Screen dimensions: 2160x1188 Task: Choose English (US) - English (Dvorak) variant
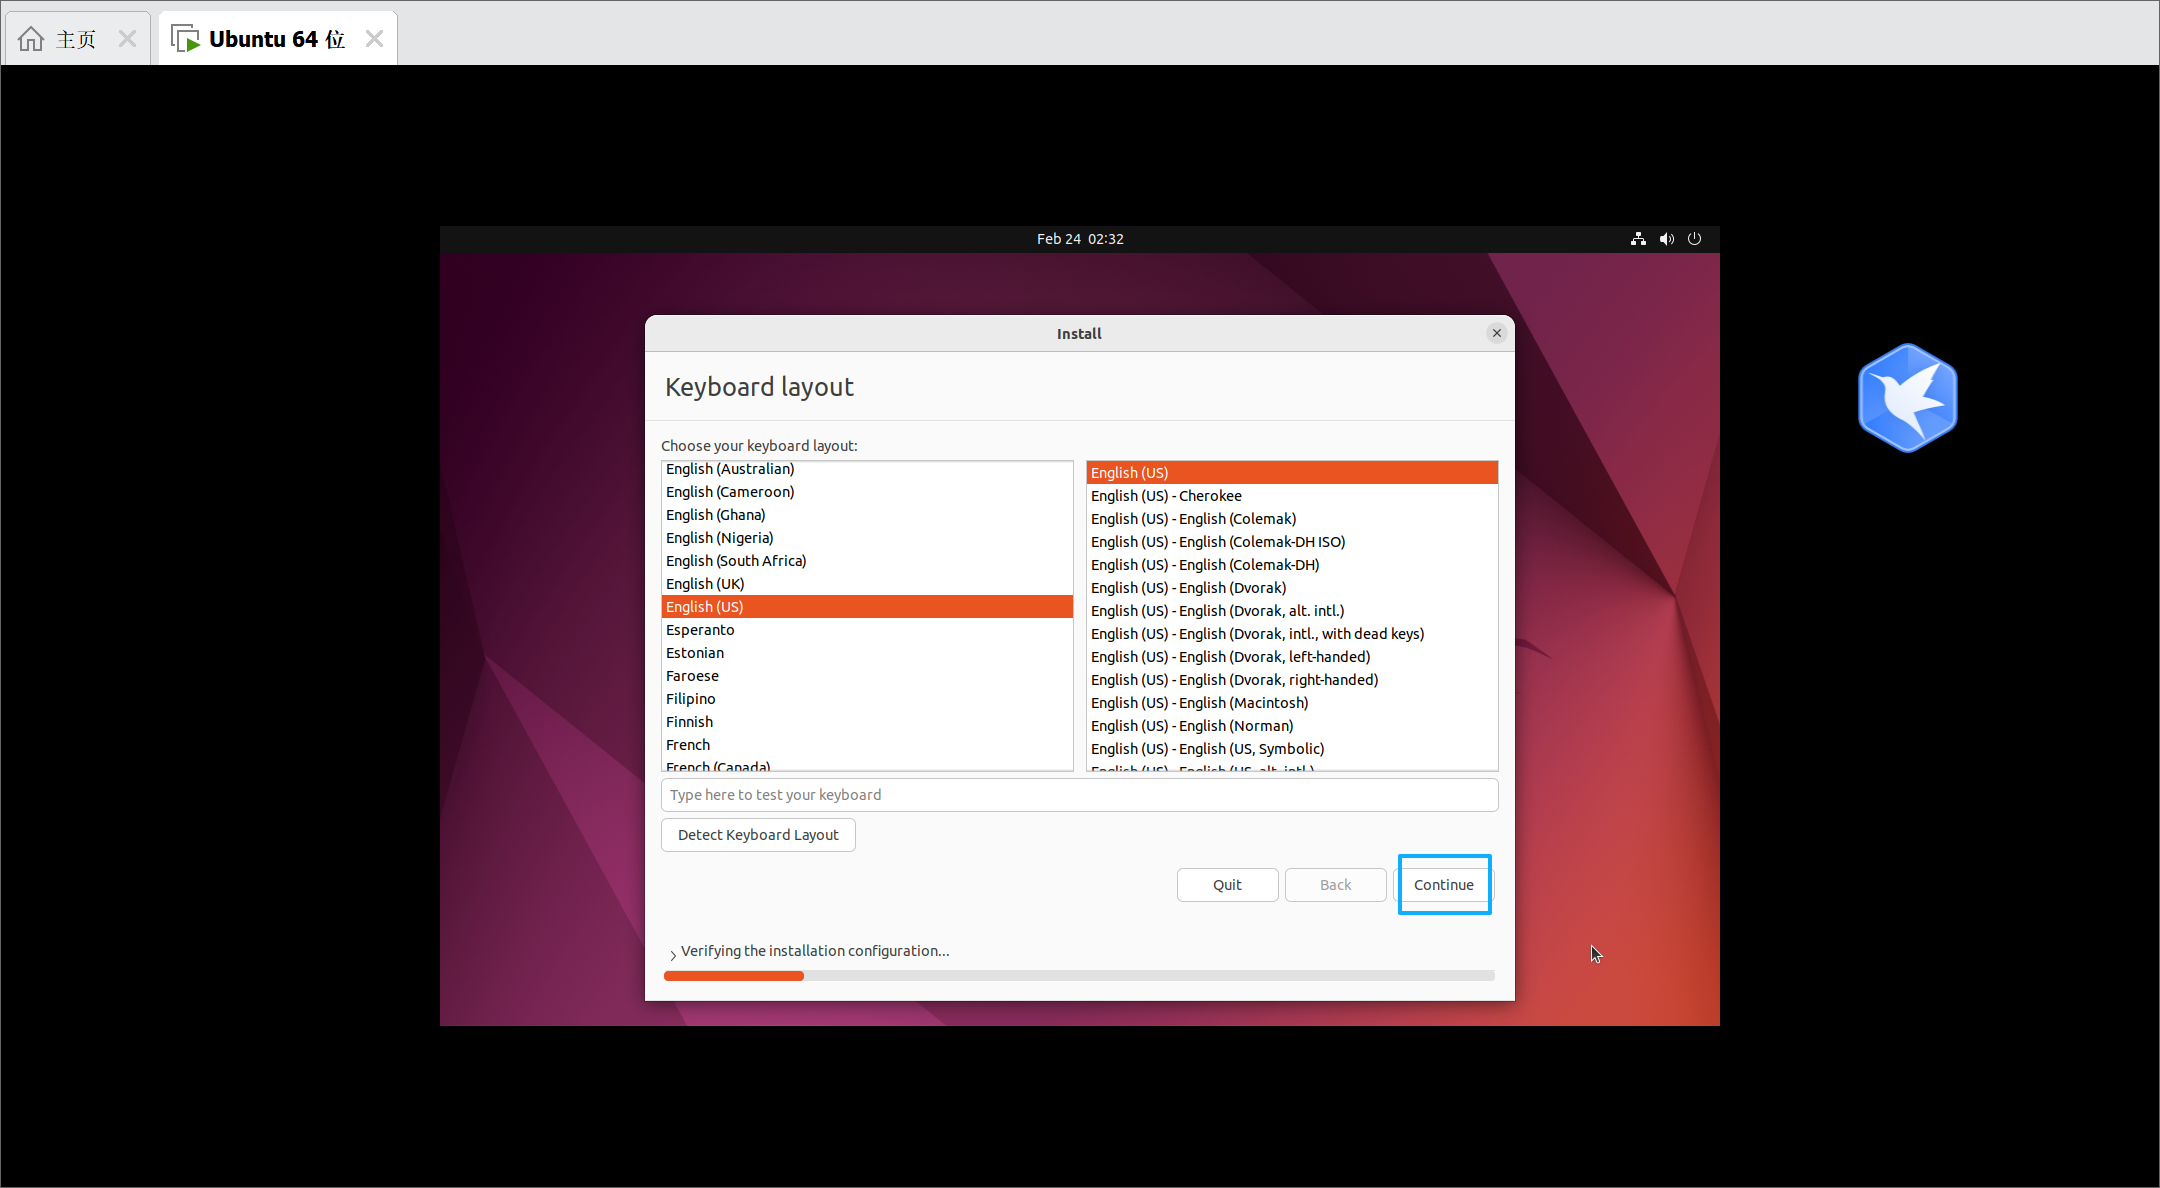(x=1188, y=588)
